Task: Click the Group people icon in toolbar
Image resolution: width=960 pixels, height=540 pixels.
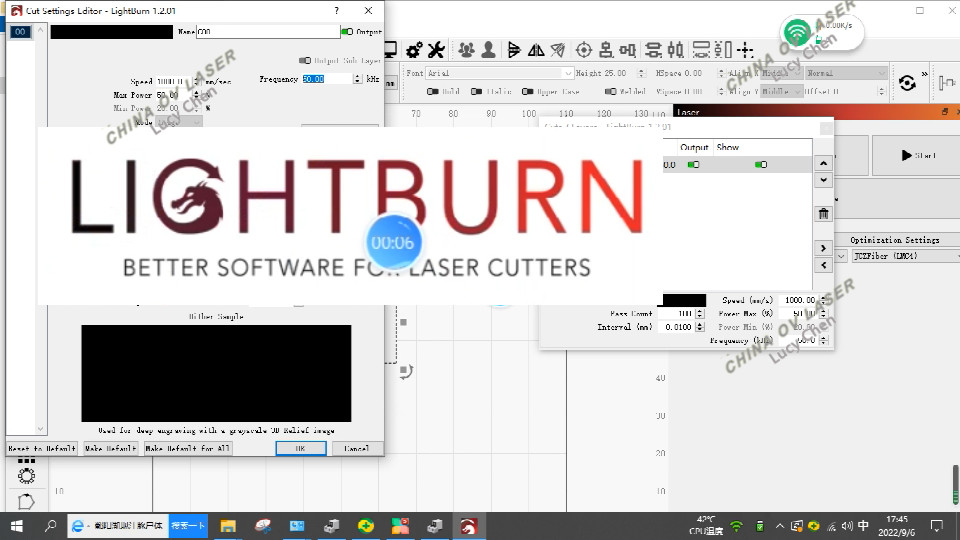Action: click(x=466, y=49)
